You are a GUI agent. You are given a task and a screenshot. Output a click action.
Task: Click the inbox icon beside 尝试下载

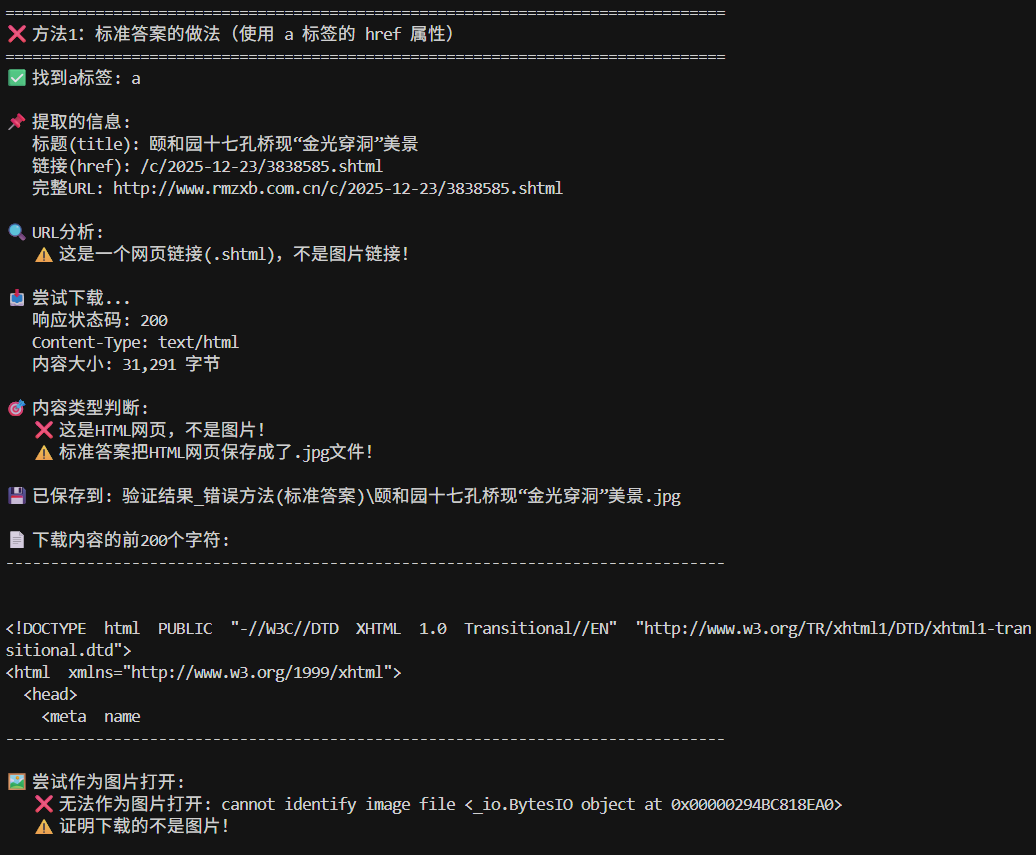click(17, 298)
